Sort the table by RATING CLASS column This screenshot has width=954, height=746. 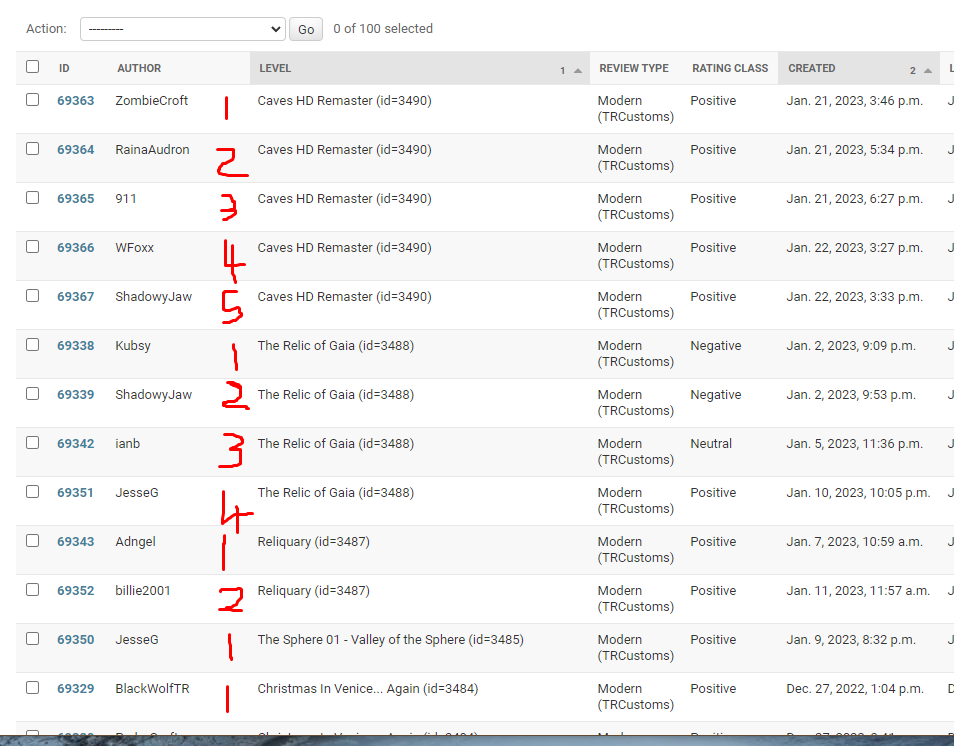[x=729, y=67]
